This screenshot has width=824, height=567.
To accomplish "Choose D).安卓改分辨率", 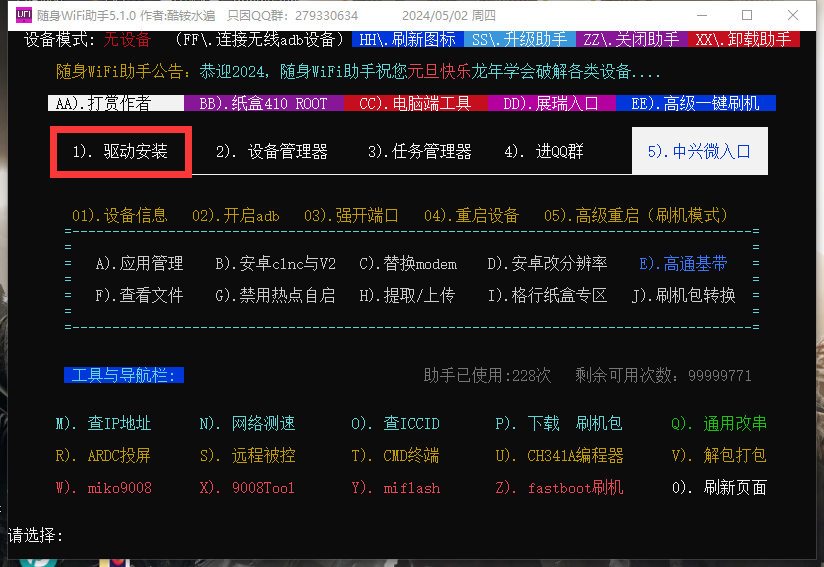I will click(x=547, y=263).
